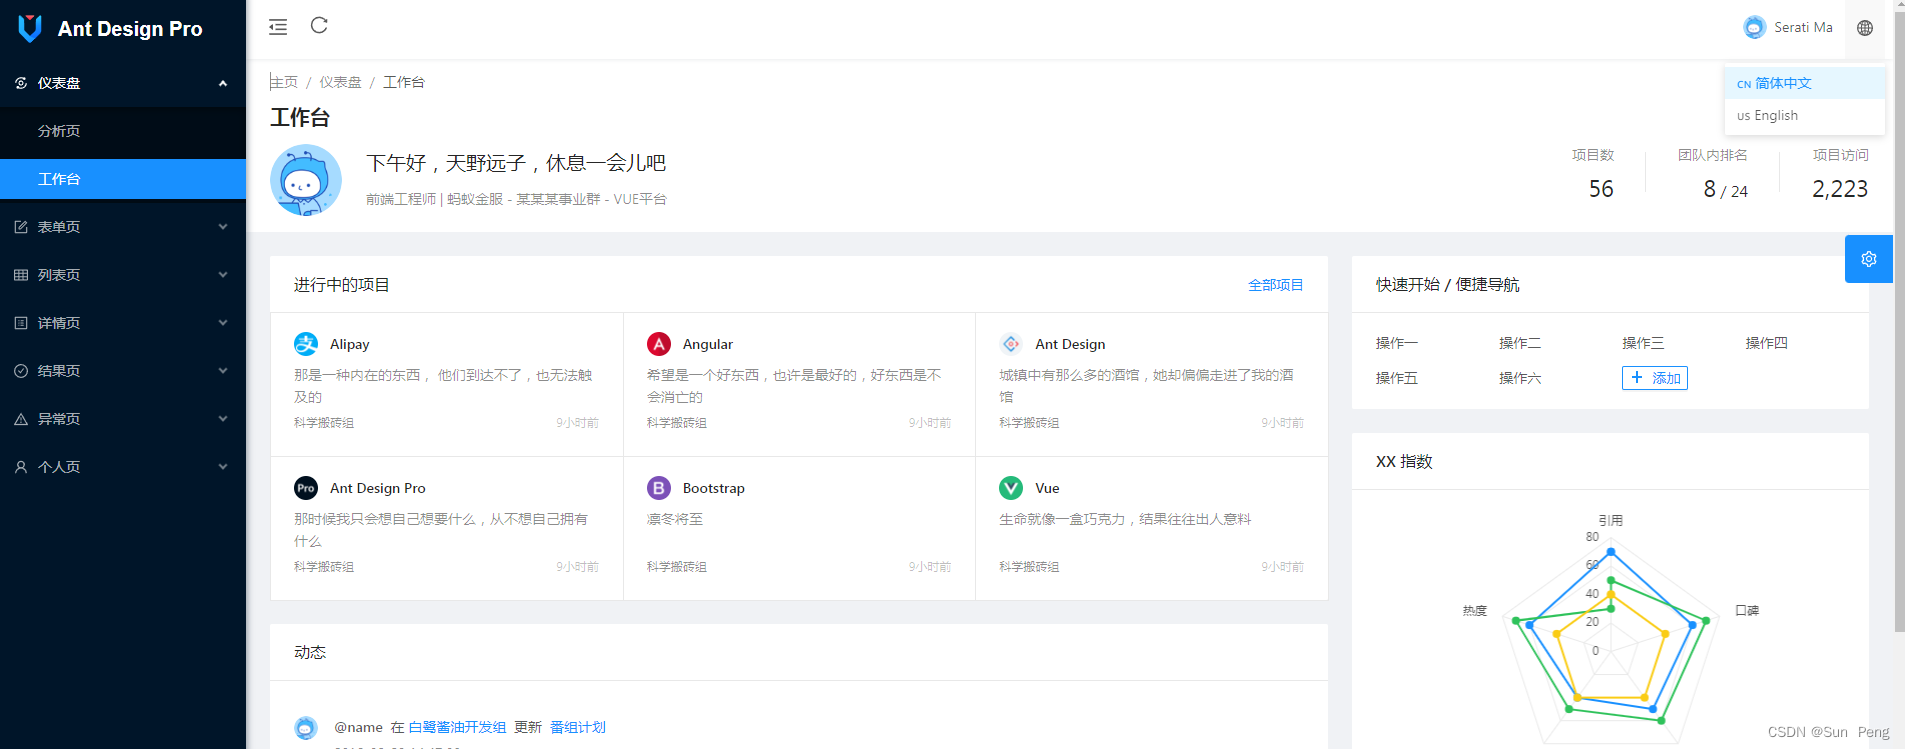Collapse sidebar with the menu fold icon
The image size is (1905, 749).
click(278, 27)
